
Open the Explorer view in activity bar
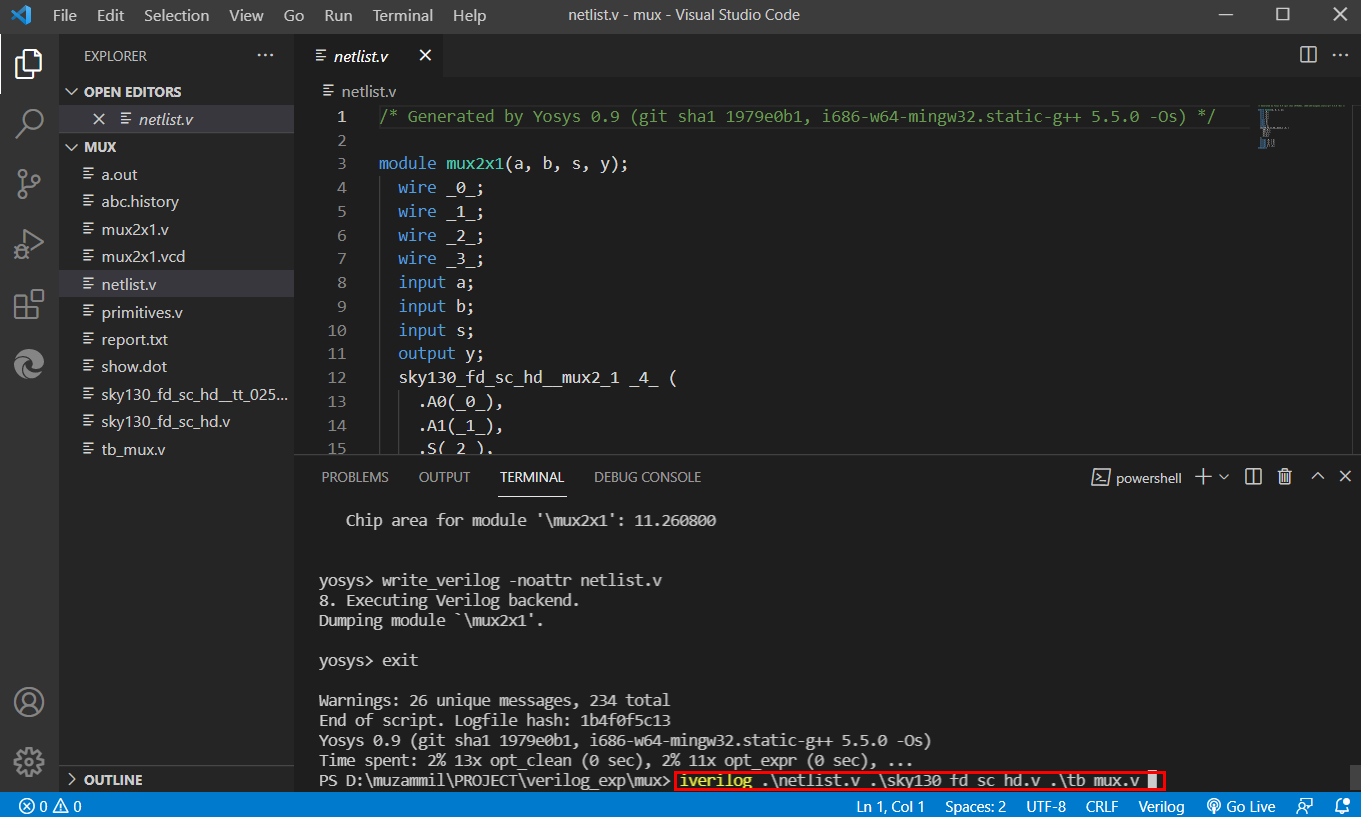click(x=29, y=64)
